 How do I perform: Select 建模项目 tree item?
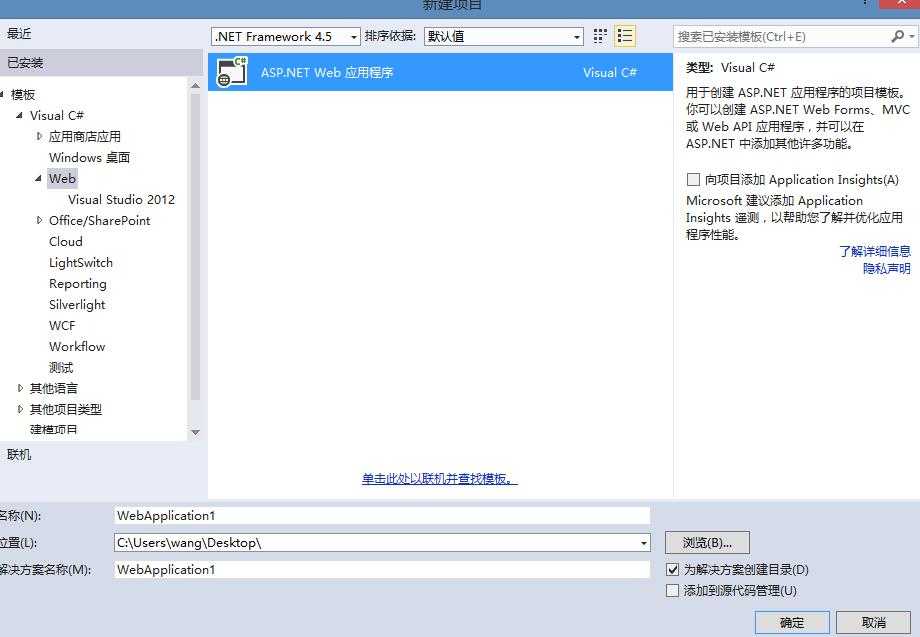tap(53, 429)
